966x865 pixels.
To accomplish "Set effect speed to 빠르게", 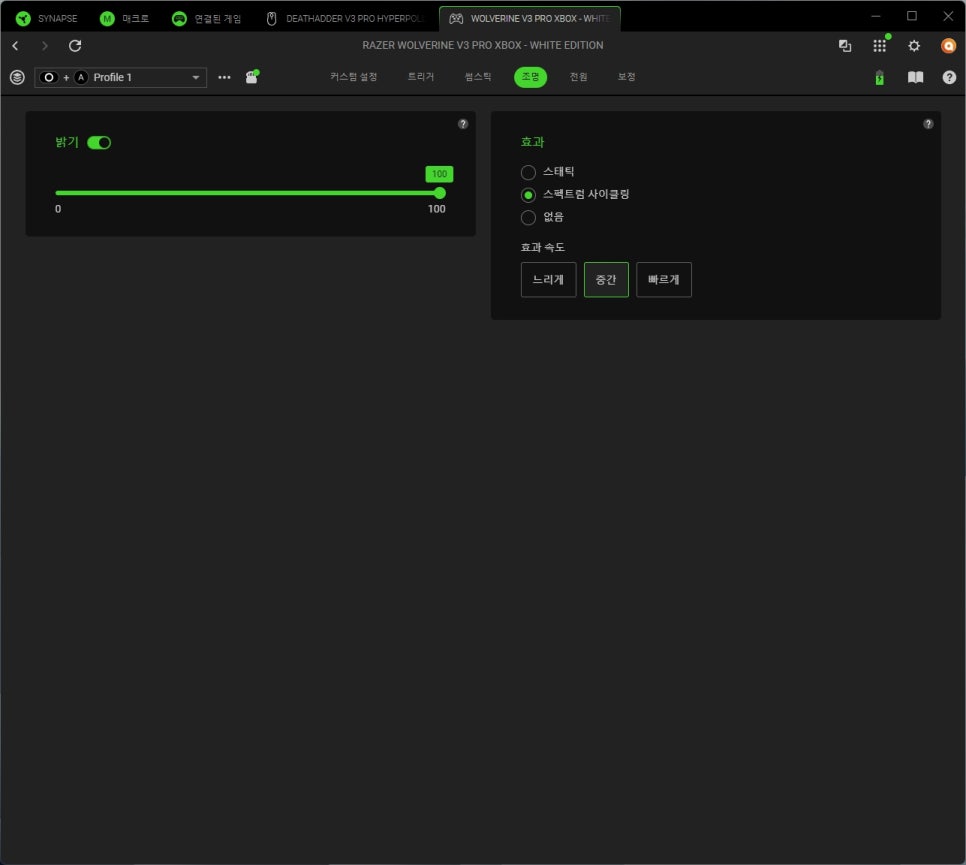I will (664, 280).
